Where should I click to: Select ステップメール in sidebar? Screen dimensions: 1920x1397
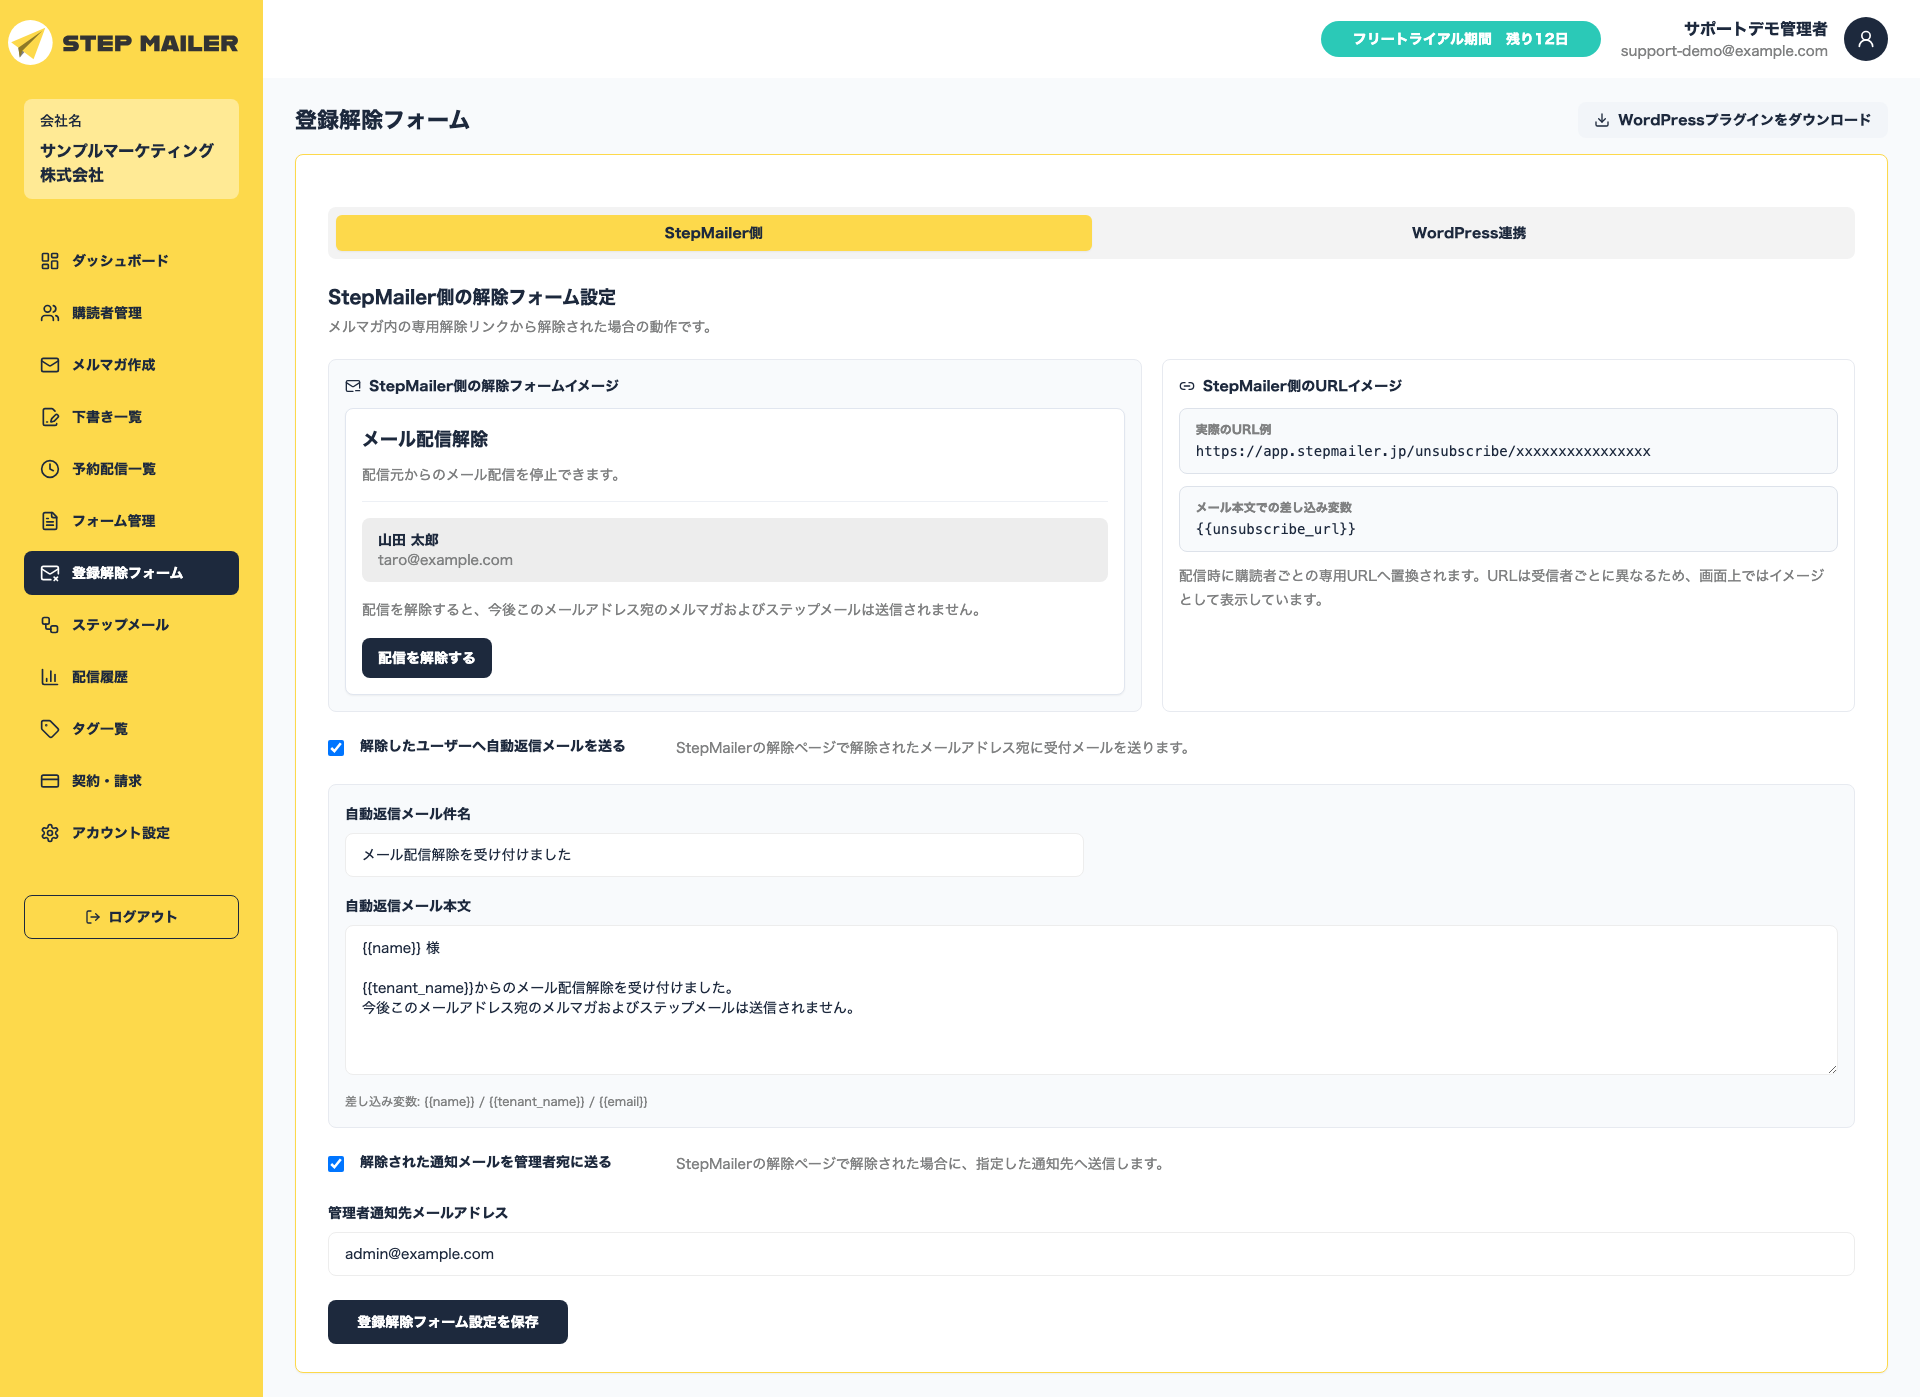click(131, 625)
